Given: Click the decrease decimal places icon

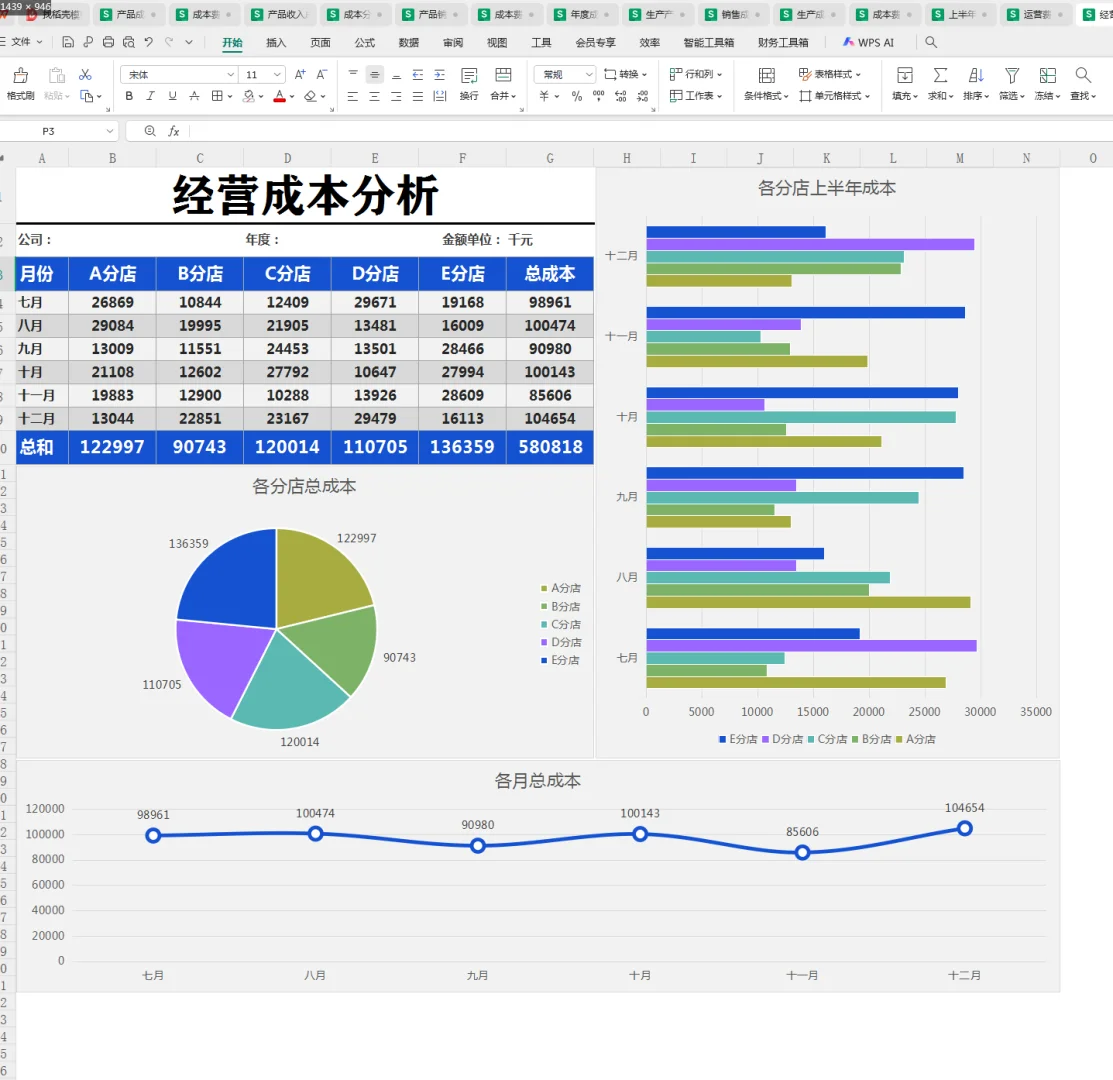Looking at the screenshot, I should 642,96.
